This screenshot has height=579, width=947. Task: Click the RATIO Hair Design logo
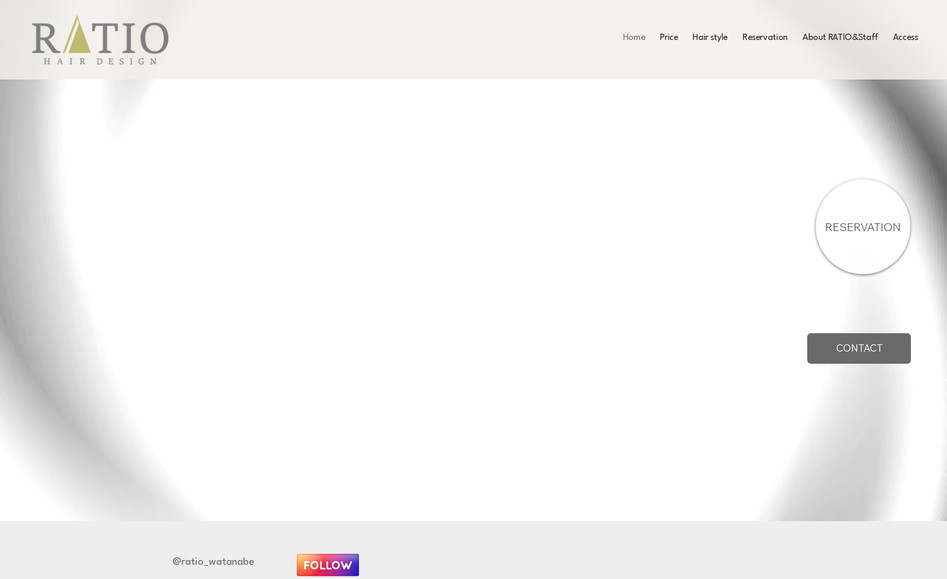[100, 40]
